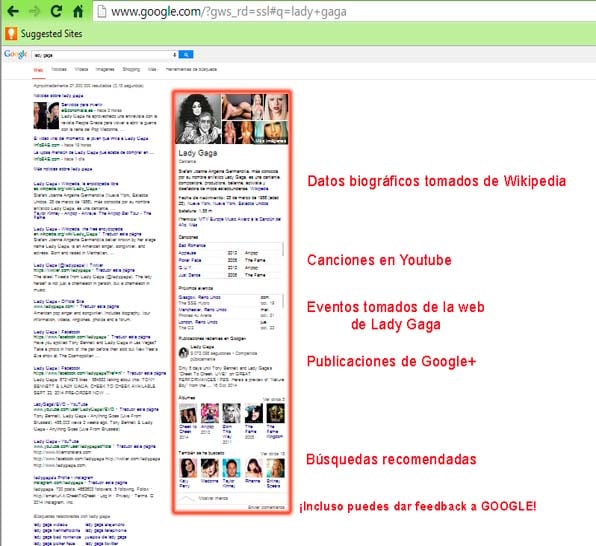
Task: Switch to the Imágenes tab
Action: 105,69
